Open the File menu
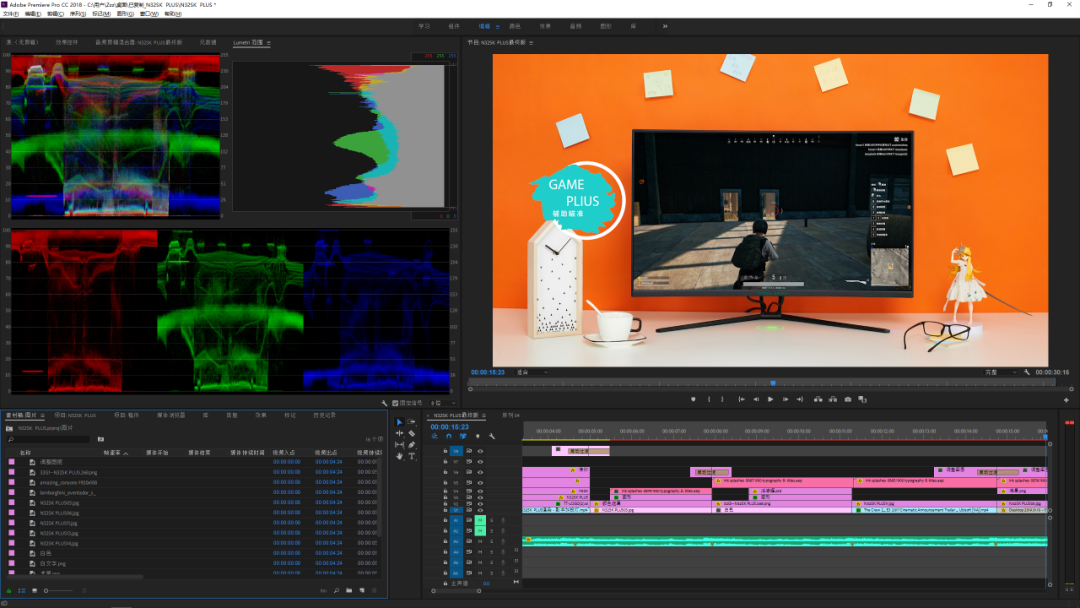The height and width of the screenshot is (608, 1080). click(10, 14)
